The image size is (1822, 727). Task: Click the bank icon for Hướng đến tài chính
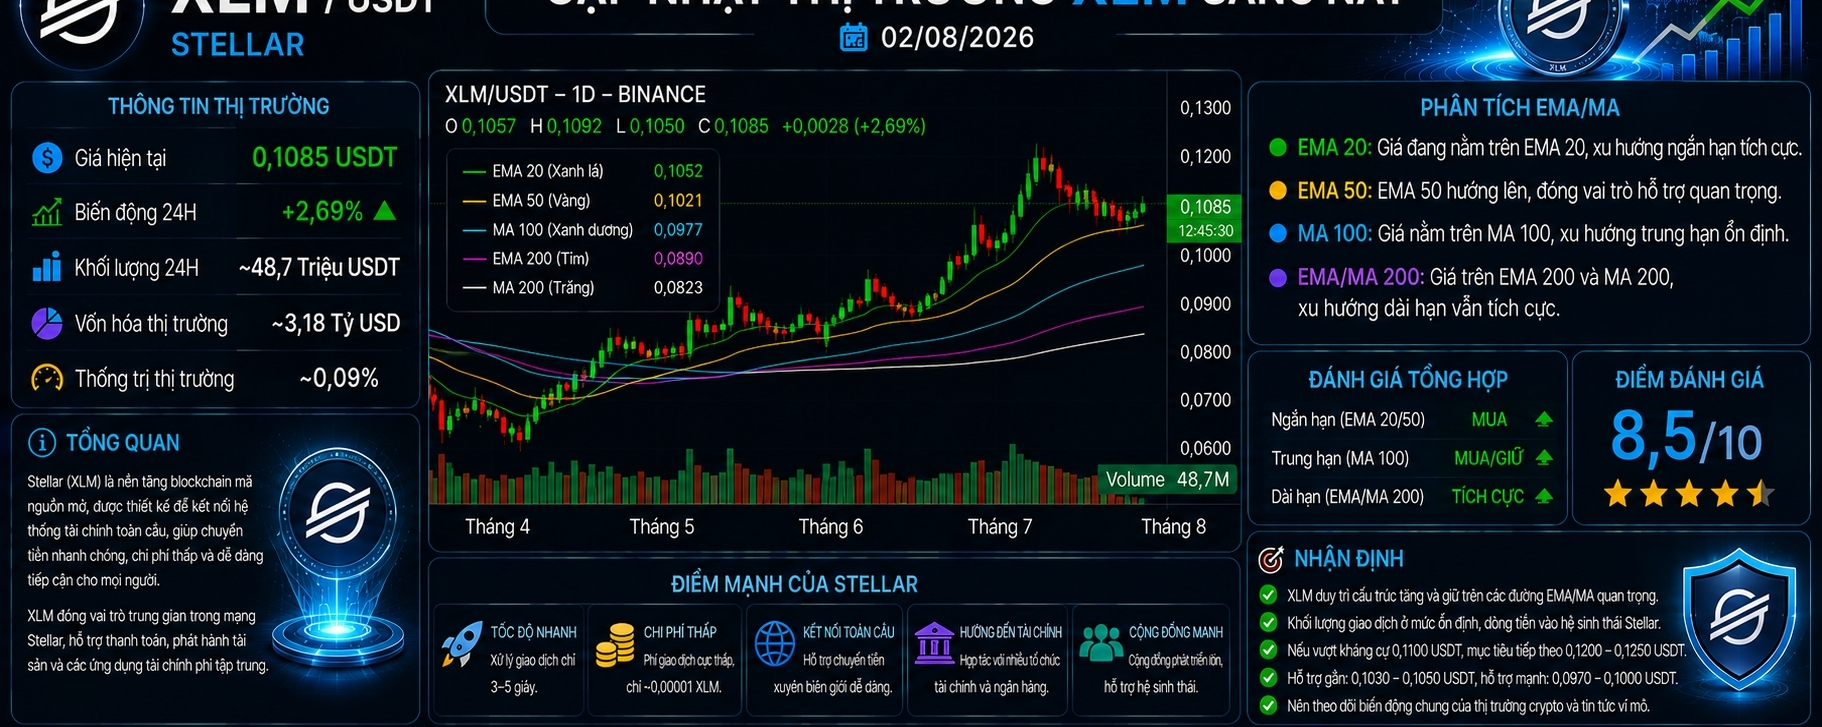(934, 644)
